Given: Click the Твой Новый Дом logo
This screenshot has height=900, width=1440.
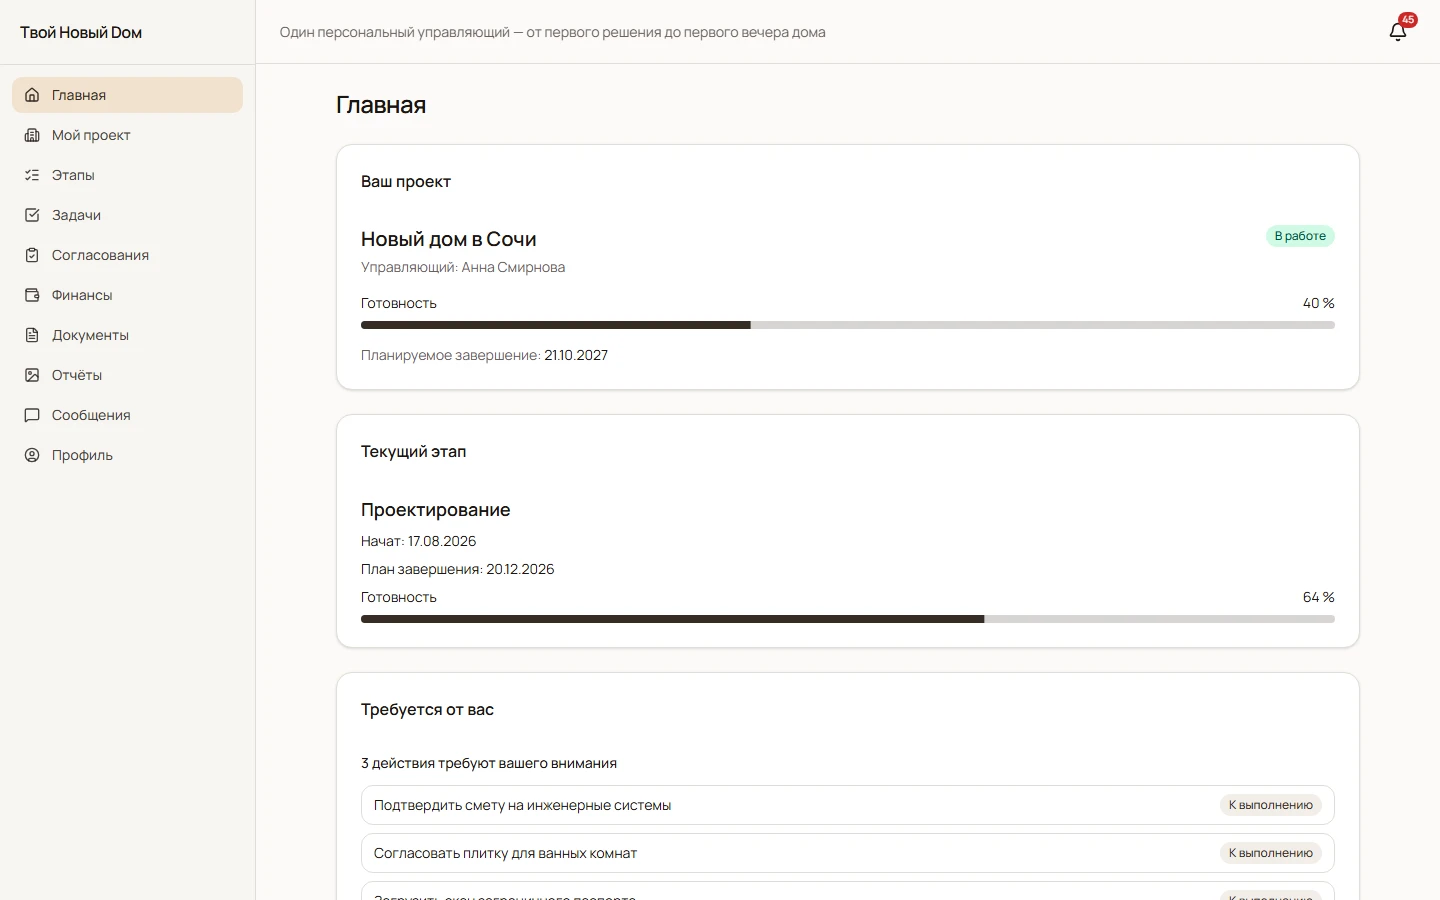Looking at the screenshot, I should point(81,32).
